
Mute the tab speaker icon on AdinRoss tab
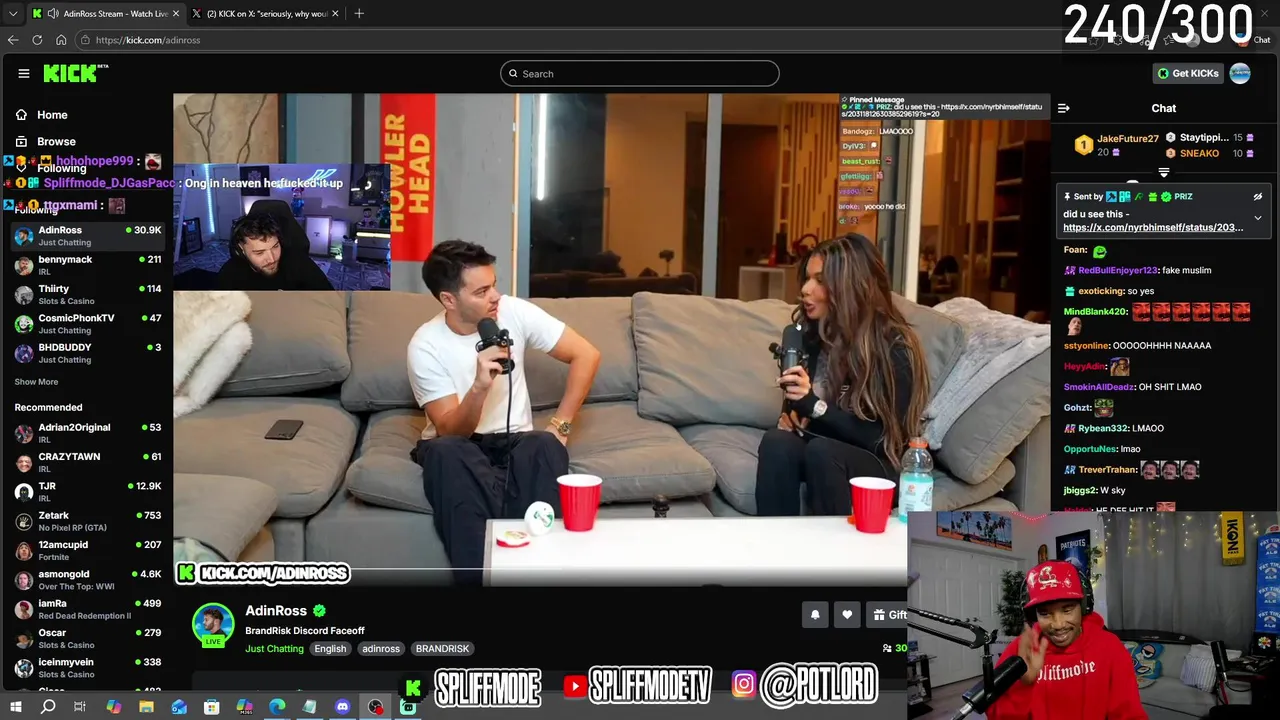(x=53, y=14)
